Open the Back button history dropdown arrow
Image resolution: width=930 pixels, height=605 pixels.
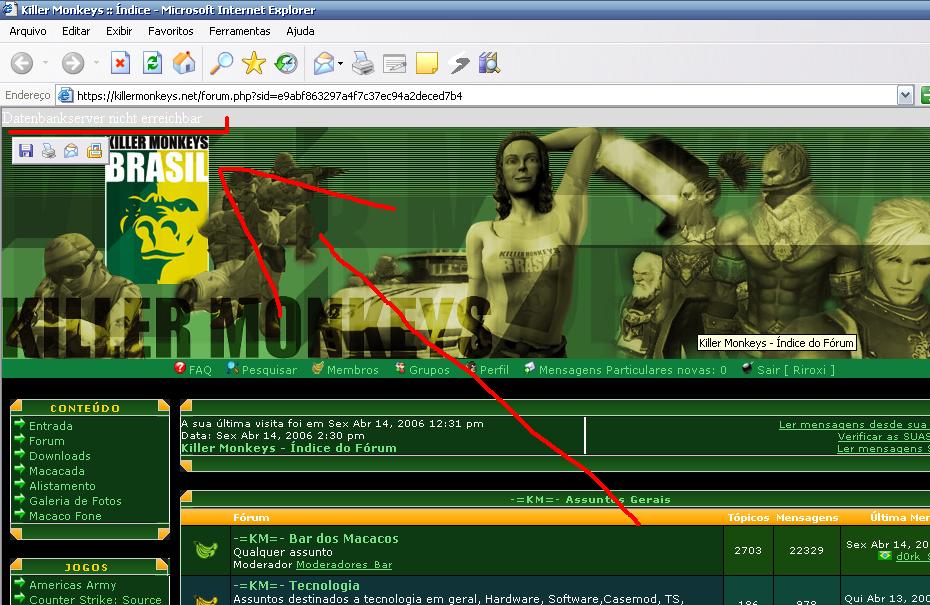point(45,64)
